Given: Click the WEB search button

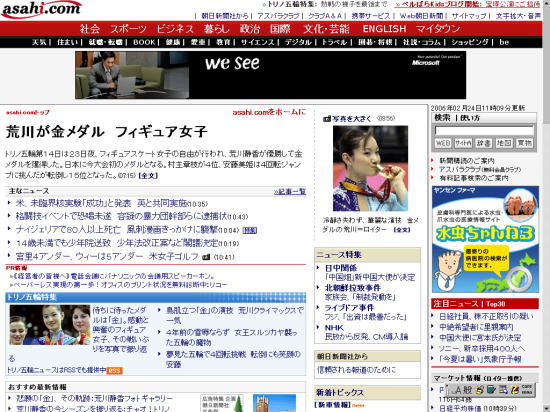Looking at the screenshot, I should click(443, 143).
